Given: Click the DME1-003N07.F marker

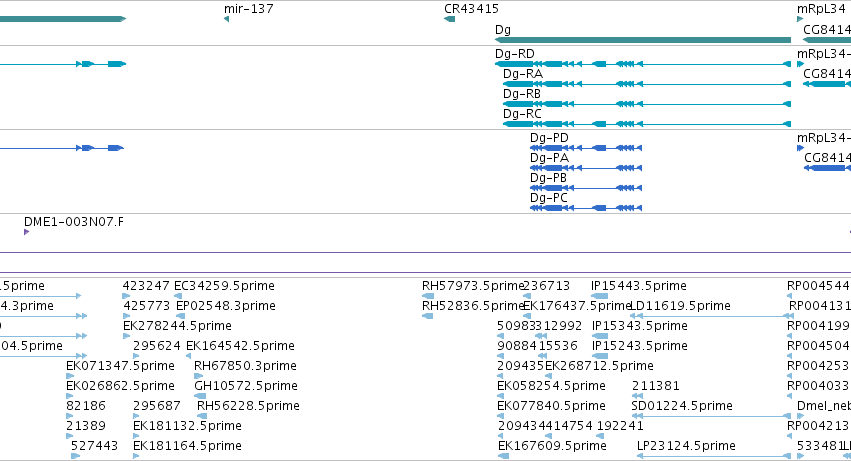Looking at the screenshot, I should point(27,232).
